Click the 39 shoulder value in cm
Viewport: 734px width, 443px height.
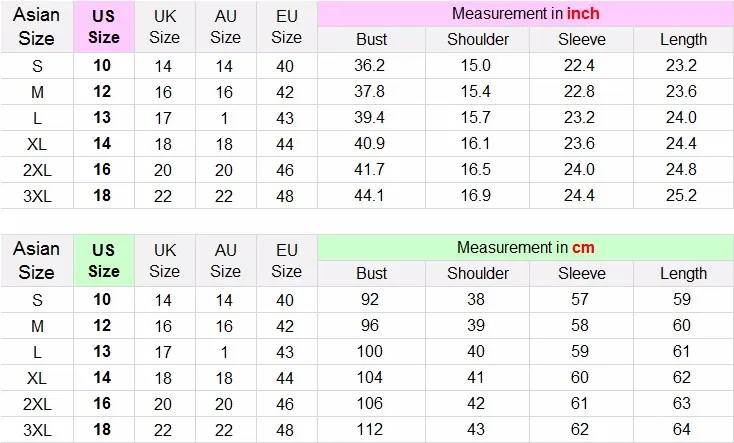click(x=477, y=325)
